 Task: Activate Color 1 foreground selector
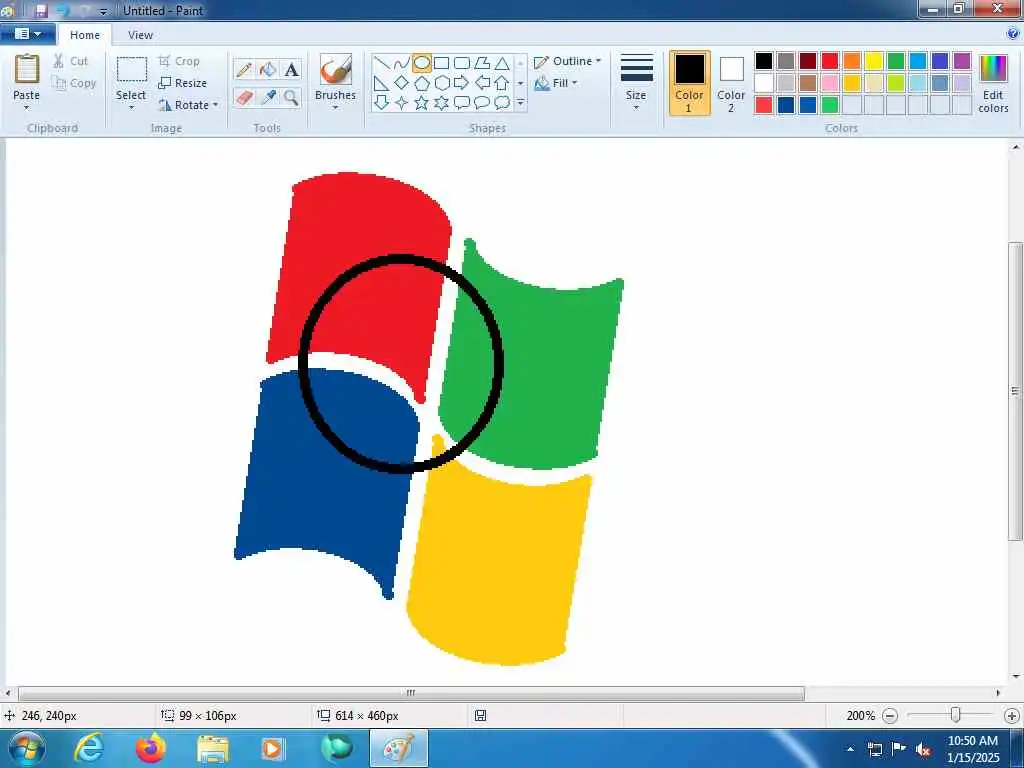(x=690, y=83)
